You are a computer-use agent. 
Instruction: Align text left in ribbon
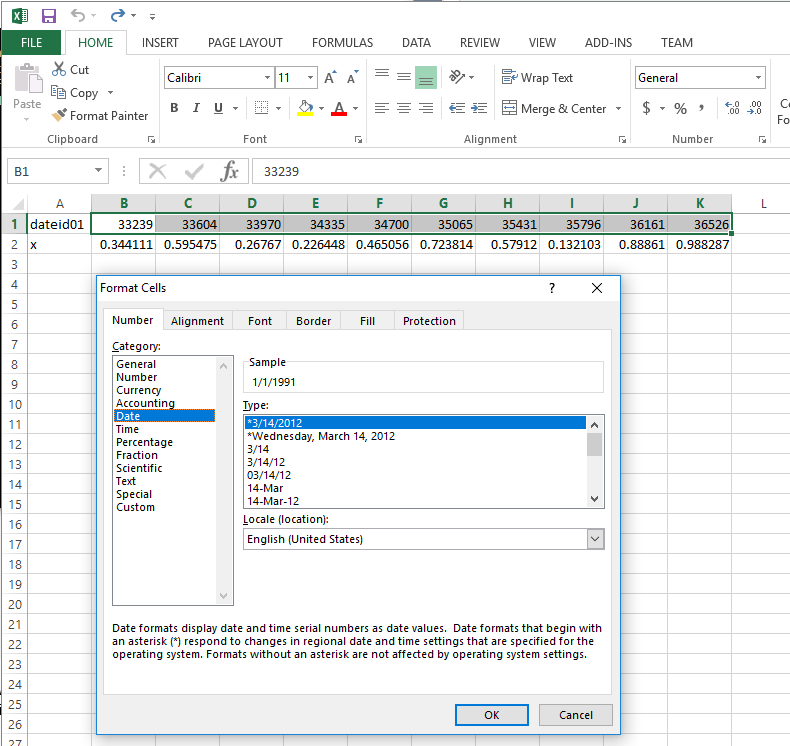(382, 108)
